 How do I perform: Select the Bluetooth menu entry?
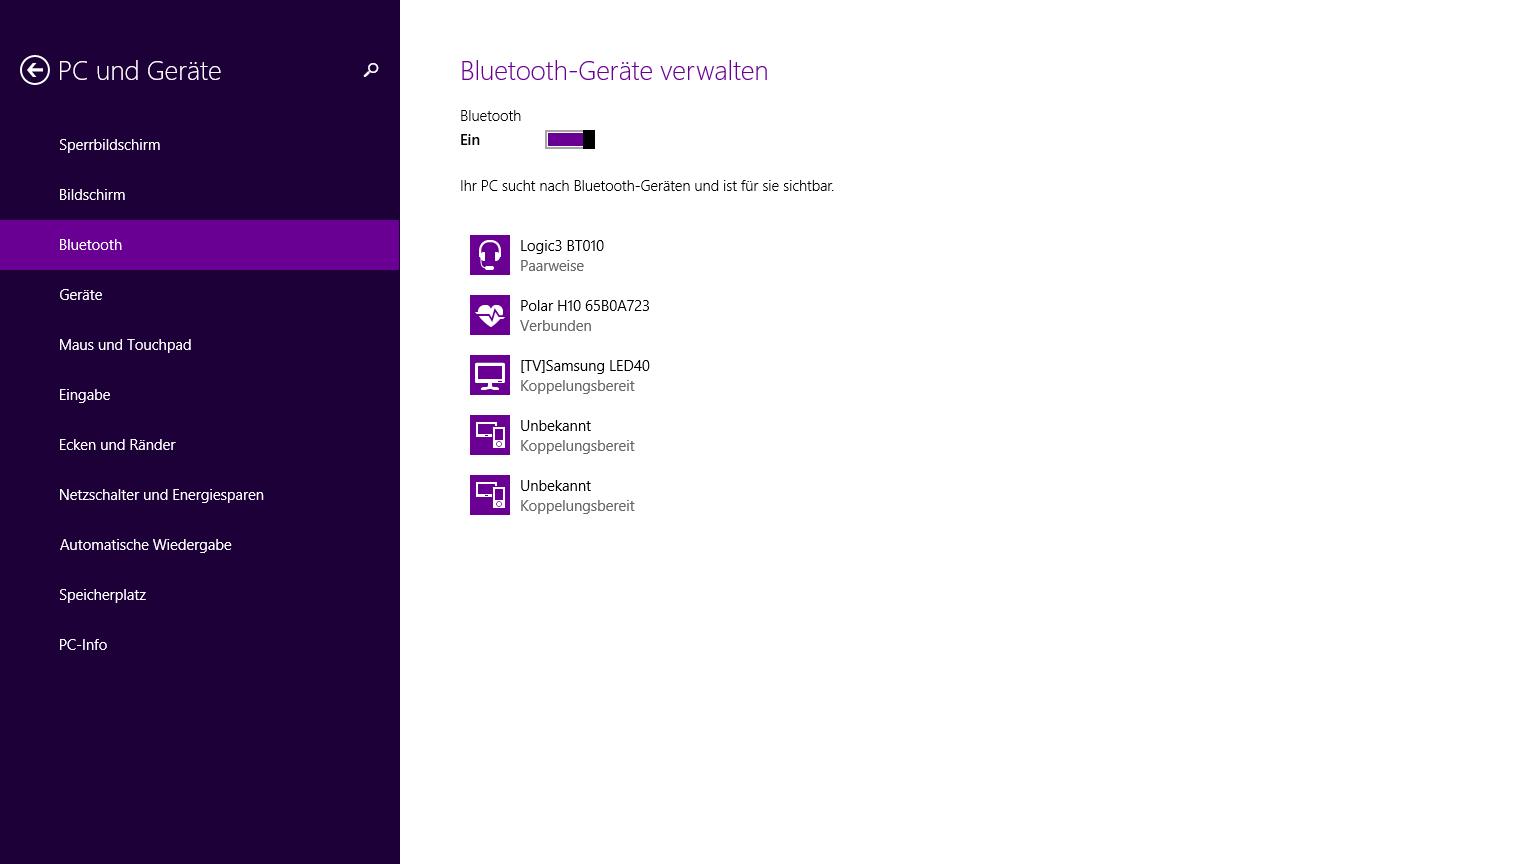200,245
